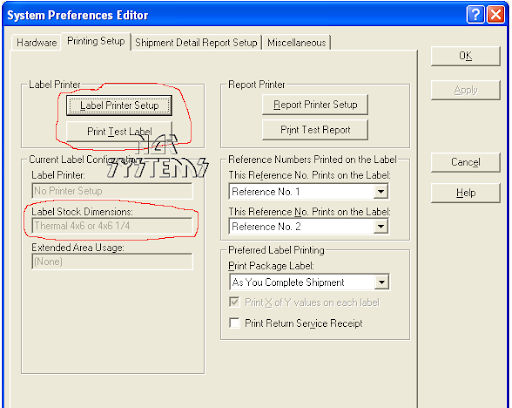Click the Reference No. 1 combo box text
The image size is (512, 408).
coord(266,192)
